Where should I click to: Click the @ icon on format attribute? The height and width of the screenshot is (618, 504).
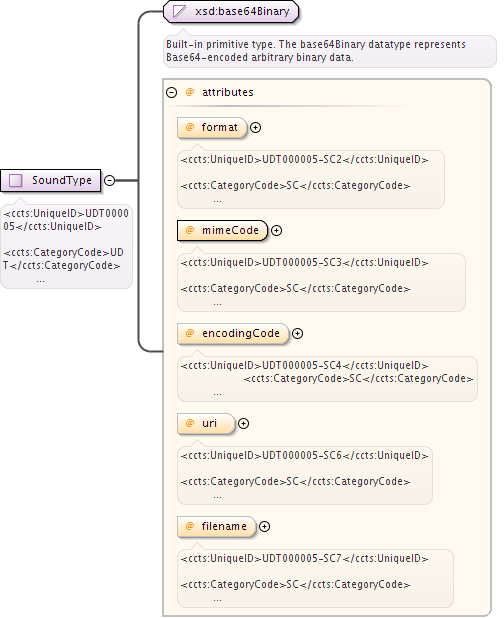tap(190, 127)
